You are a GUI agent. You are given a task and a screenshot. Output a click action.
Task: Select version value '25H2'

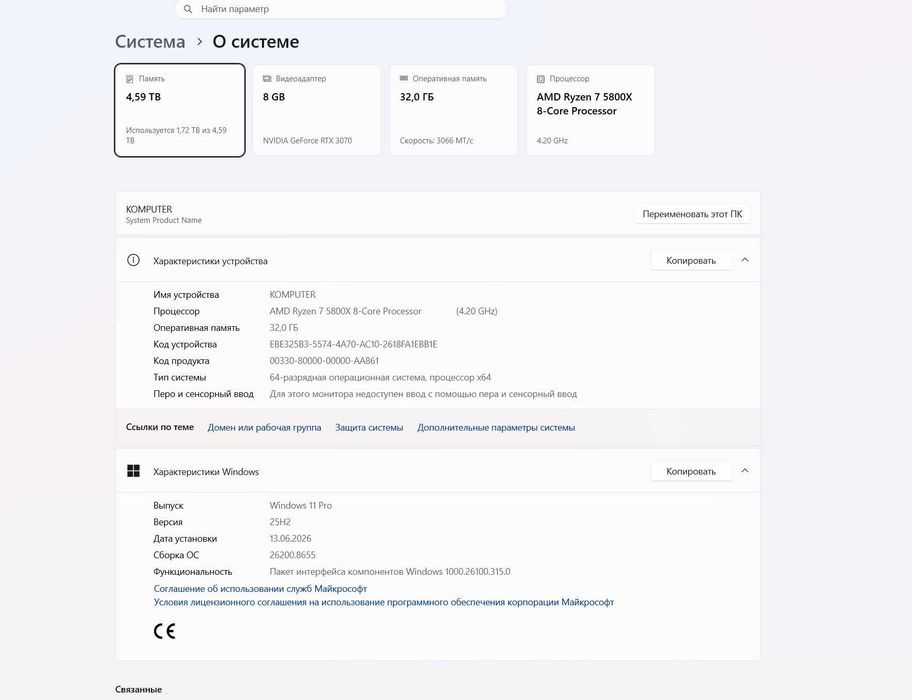coord(280,522)
